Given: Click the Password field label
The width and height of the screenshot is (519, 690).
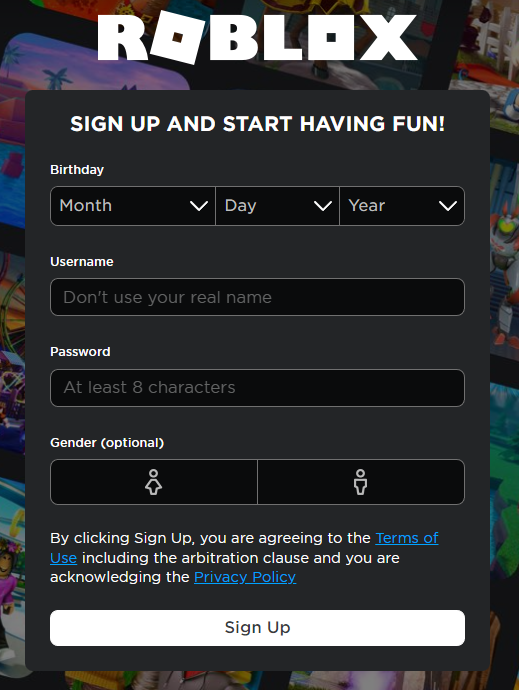Looking at the screenshot, I should point(80,352).
